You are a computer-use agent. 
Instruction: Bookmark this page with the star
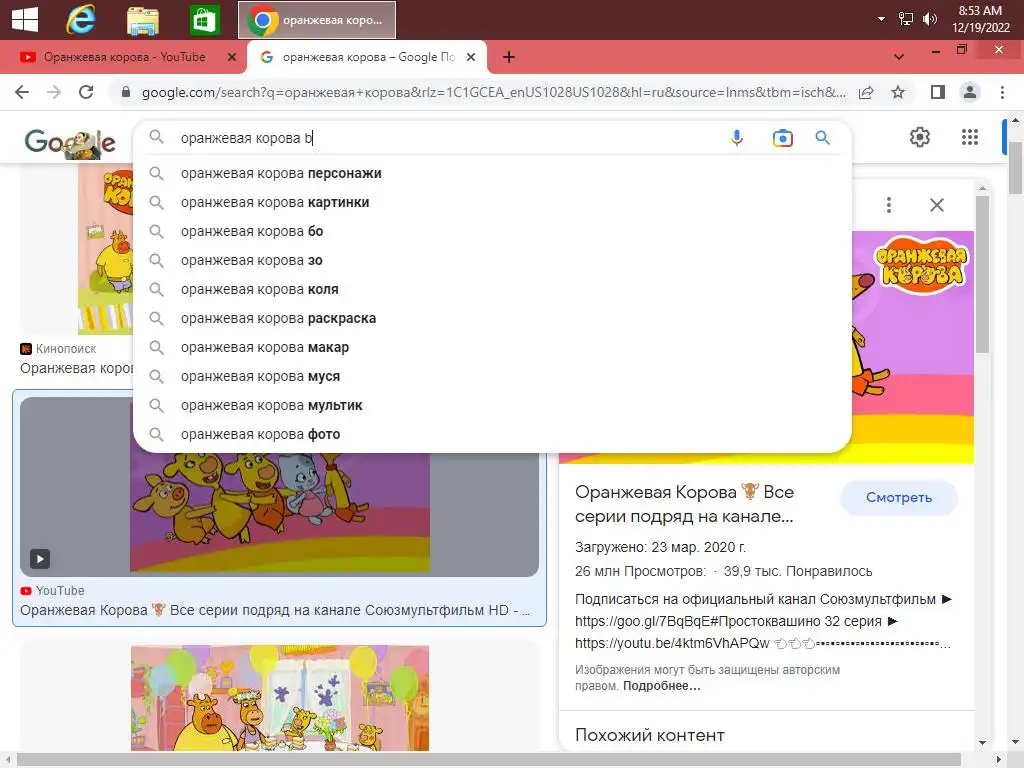(898, 92)
